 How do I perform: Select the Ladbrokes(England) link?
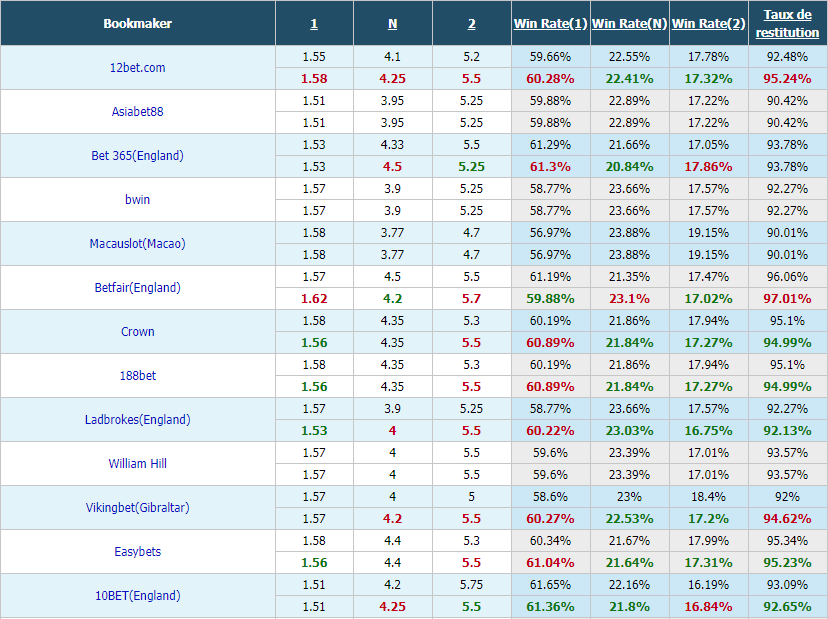(137, 419)
